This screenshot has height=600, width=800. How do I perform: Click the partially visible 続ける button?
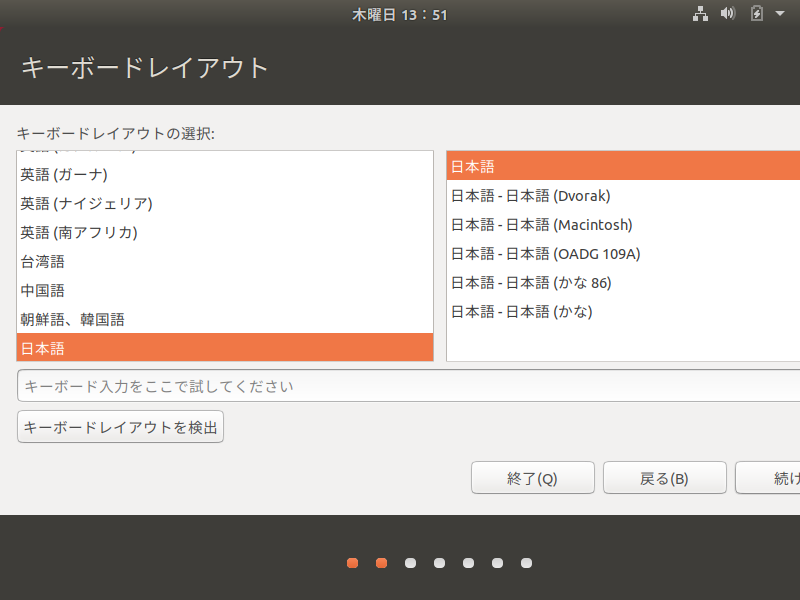(x=768, y=478)
